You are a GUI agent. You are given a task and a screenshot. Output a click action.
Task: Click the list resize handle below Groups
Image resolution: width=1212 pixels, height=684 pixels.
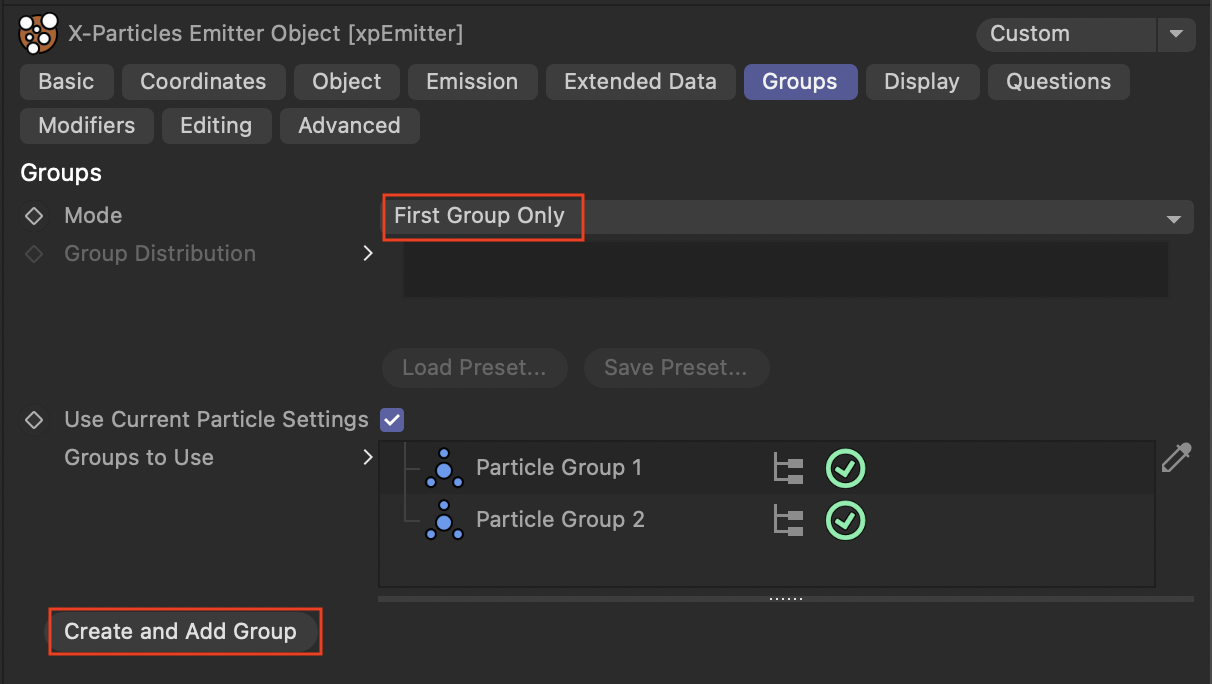pyautogui.click(x=786, y=599)
